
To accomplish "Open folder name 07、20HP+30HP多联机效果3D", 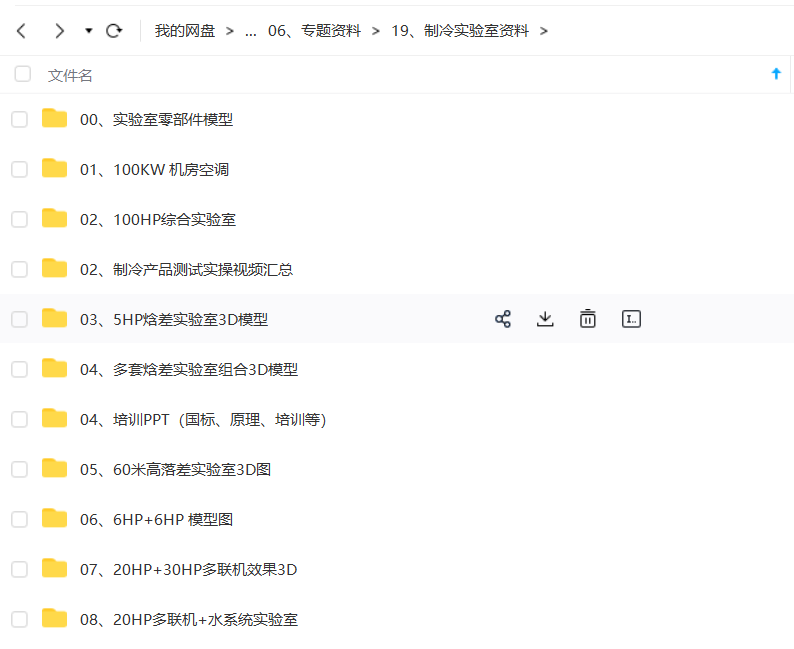I will pyautogui.click(x=188, y=570).
